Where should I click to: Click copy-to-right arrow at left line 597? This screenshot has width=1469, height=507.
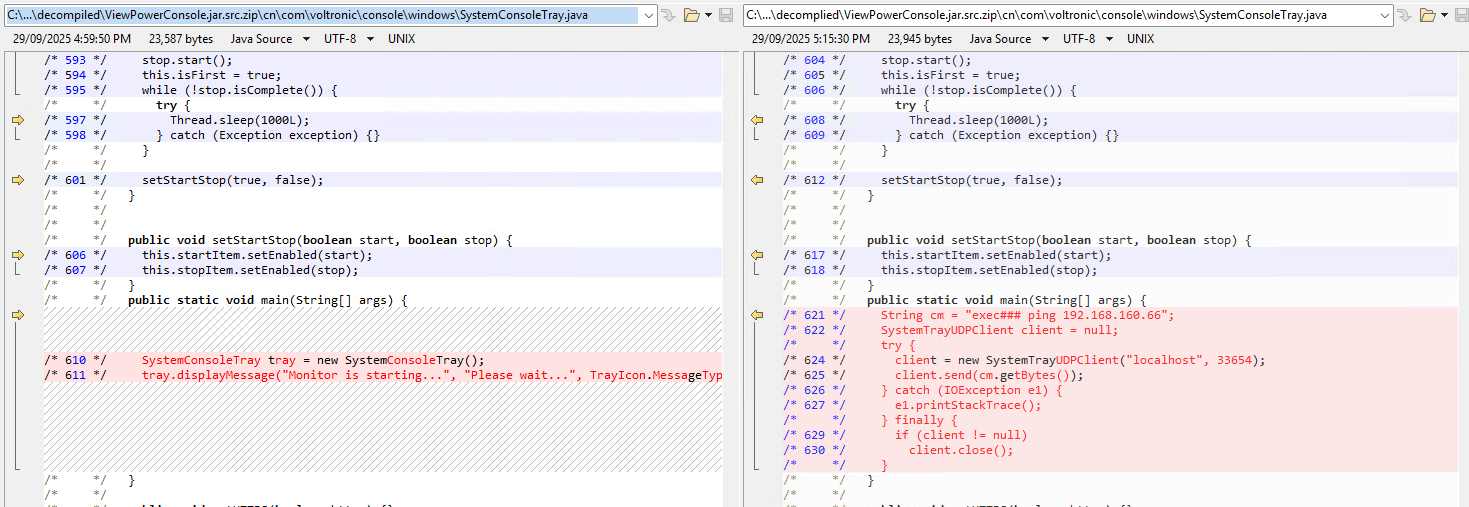(17, 120)
